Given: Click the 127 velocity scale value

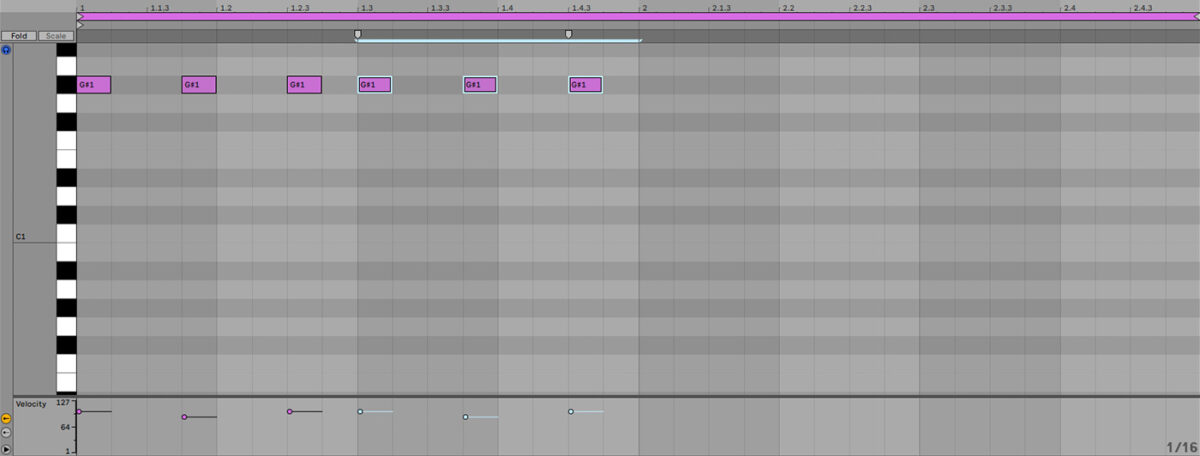Looking at the screenshot, I should [63, 403].
